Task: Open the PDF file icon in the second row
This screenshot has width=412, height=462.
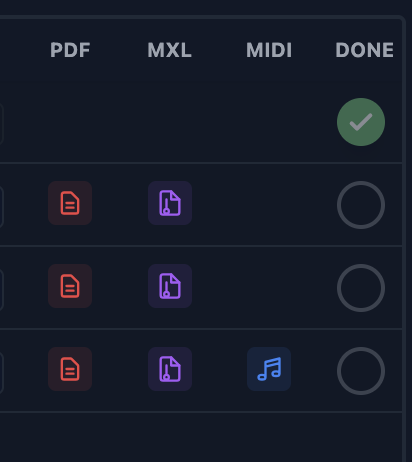Action: [70, 203]
